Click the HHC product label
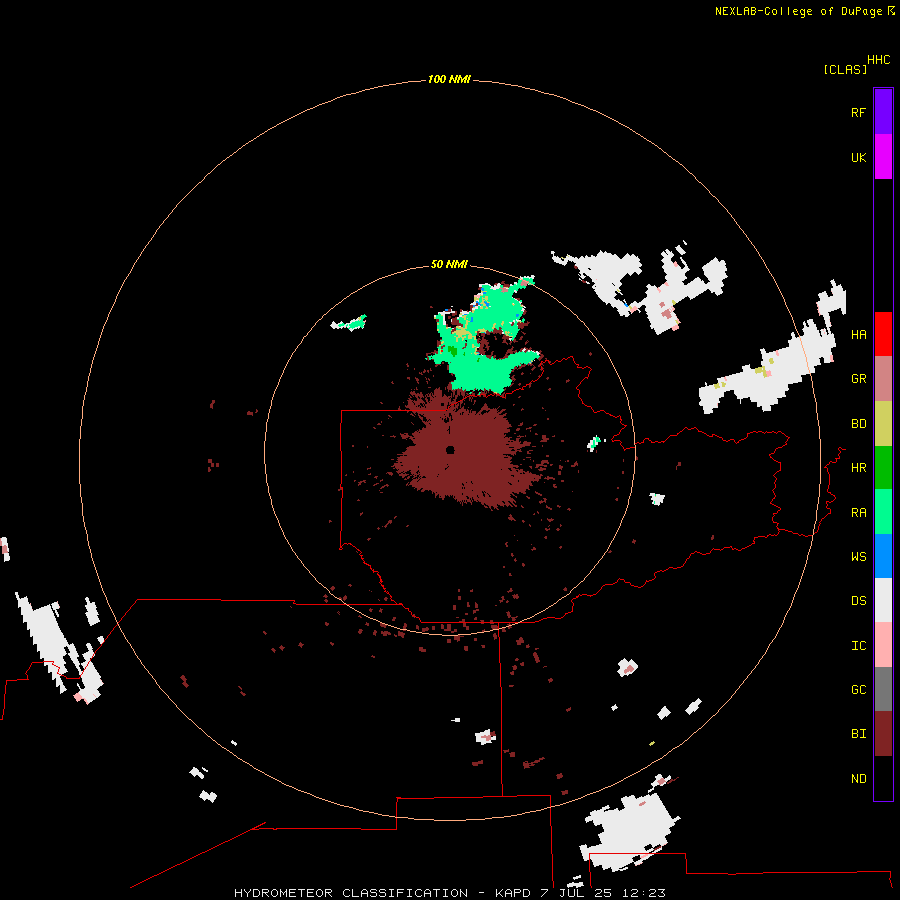The image size is (900, 900). (879, 60)
